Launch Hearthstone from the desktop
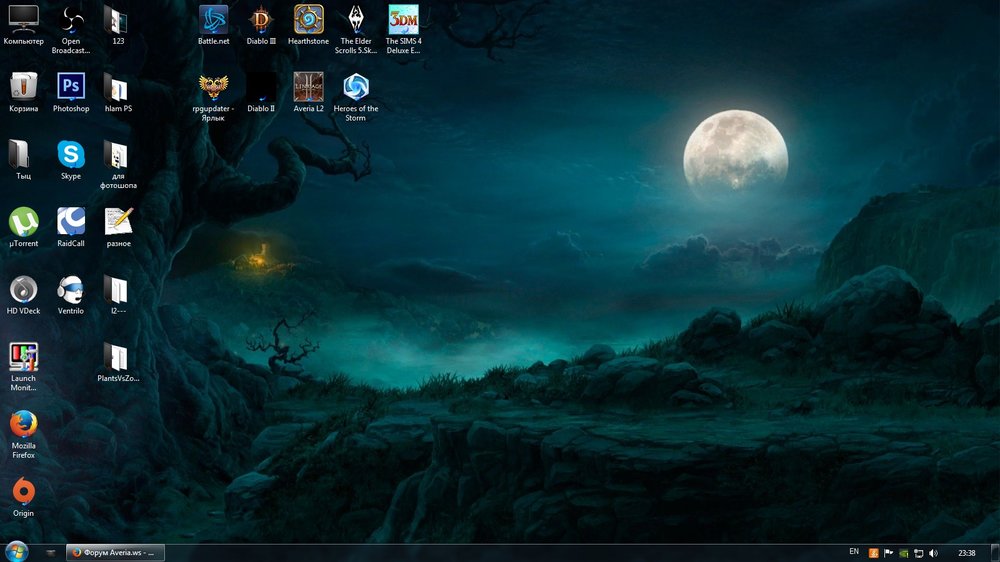This screenshot has height=562, width=1000. (x=308, y=20)
